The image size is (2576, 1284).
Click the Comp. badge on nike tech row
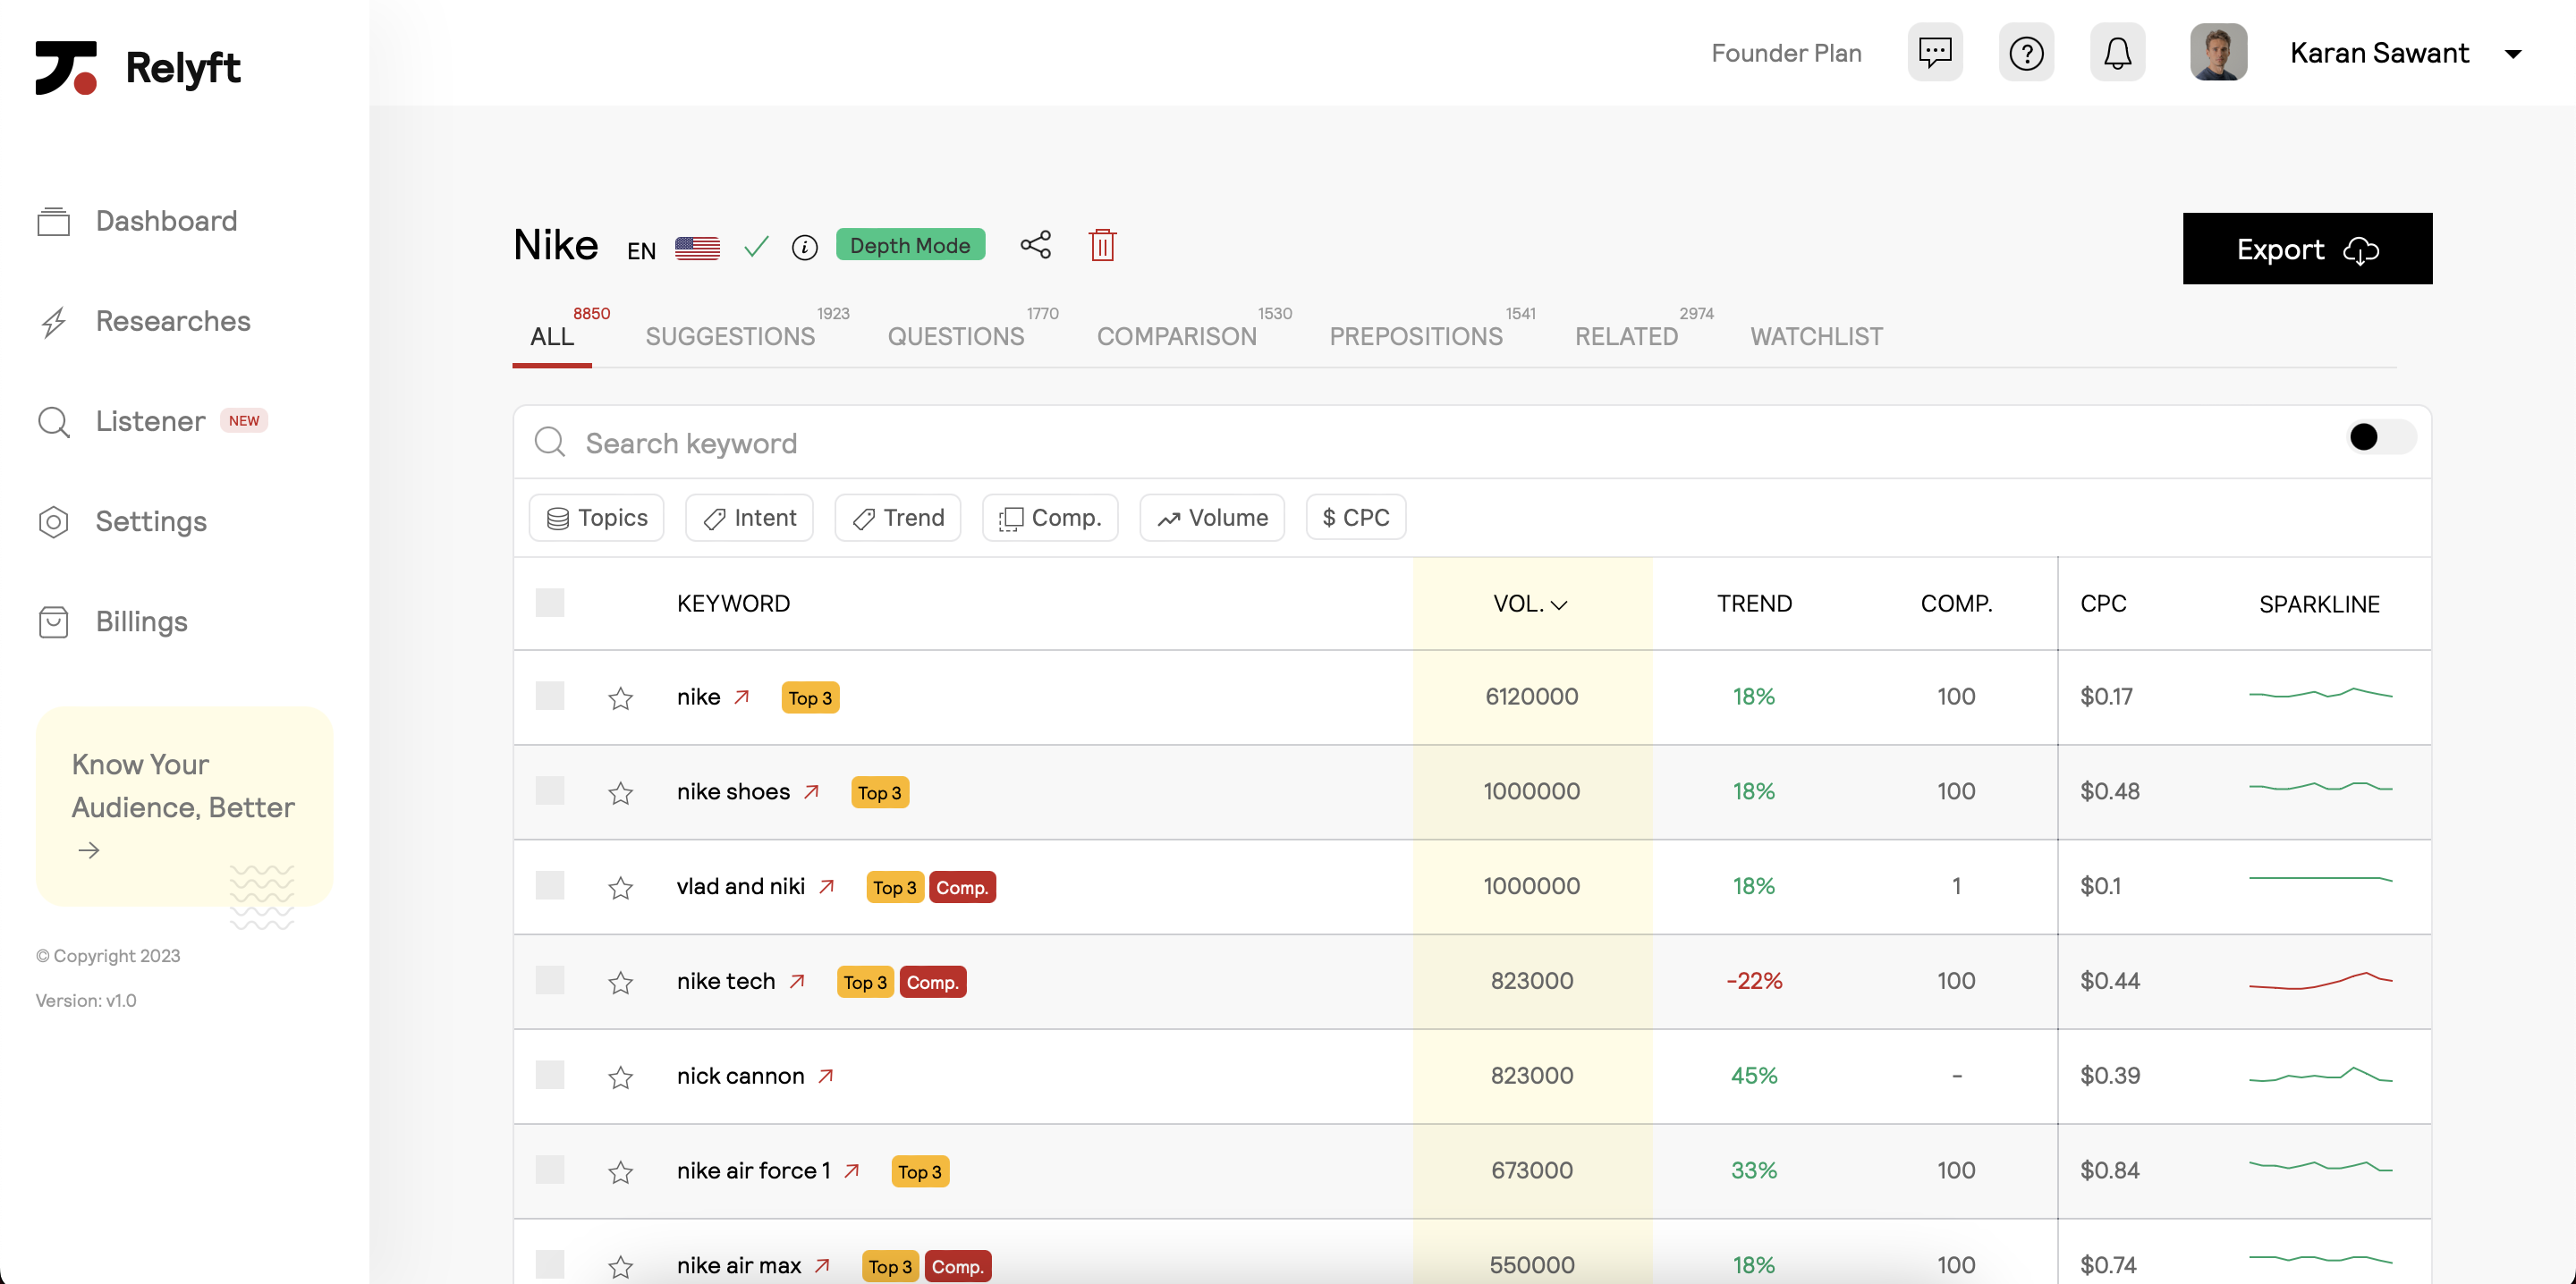[932, 982]
